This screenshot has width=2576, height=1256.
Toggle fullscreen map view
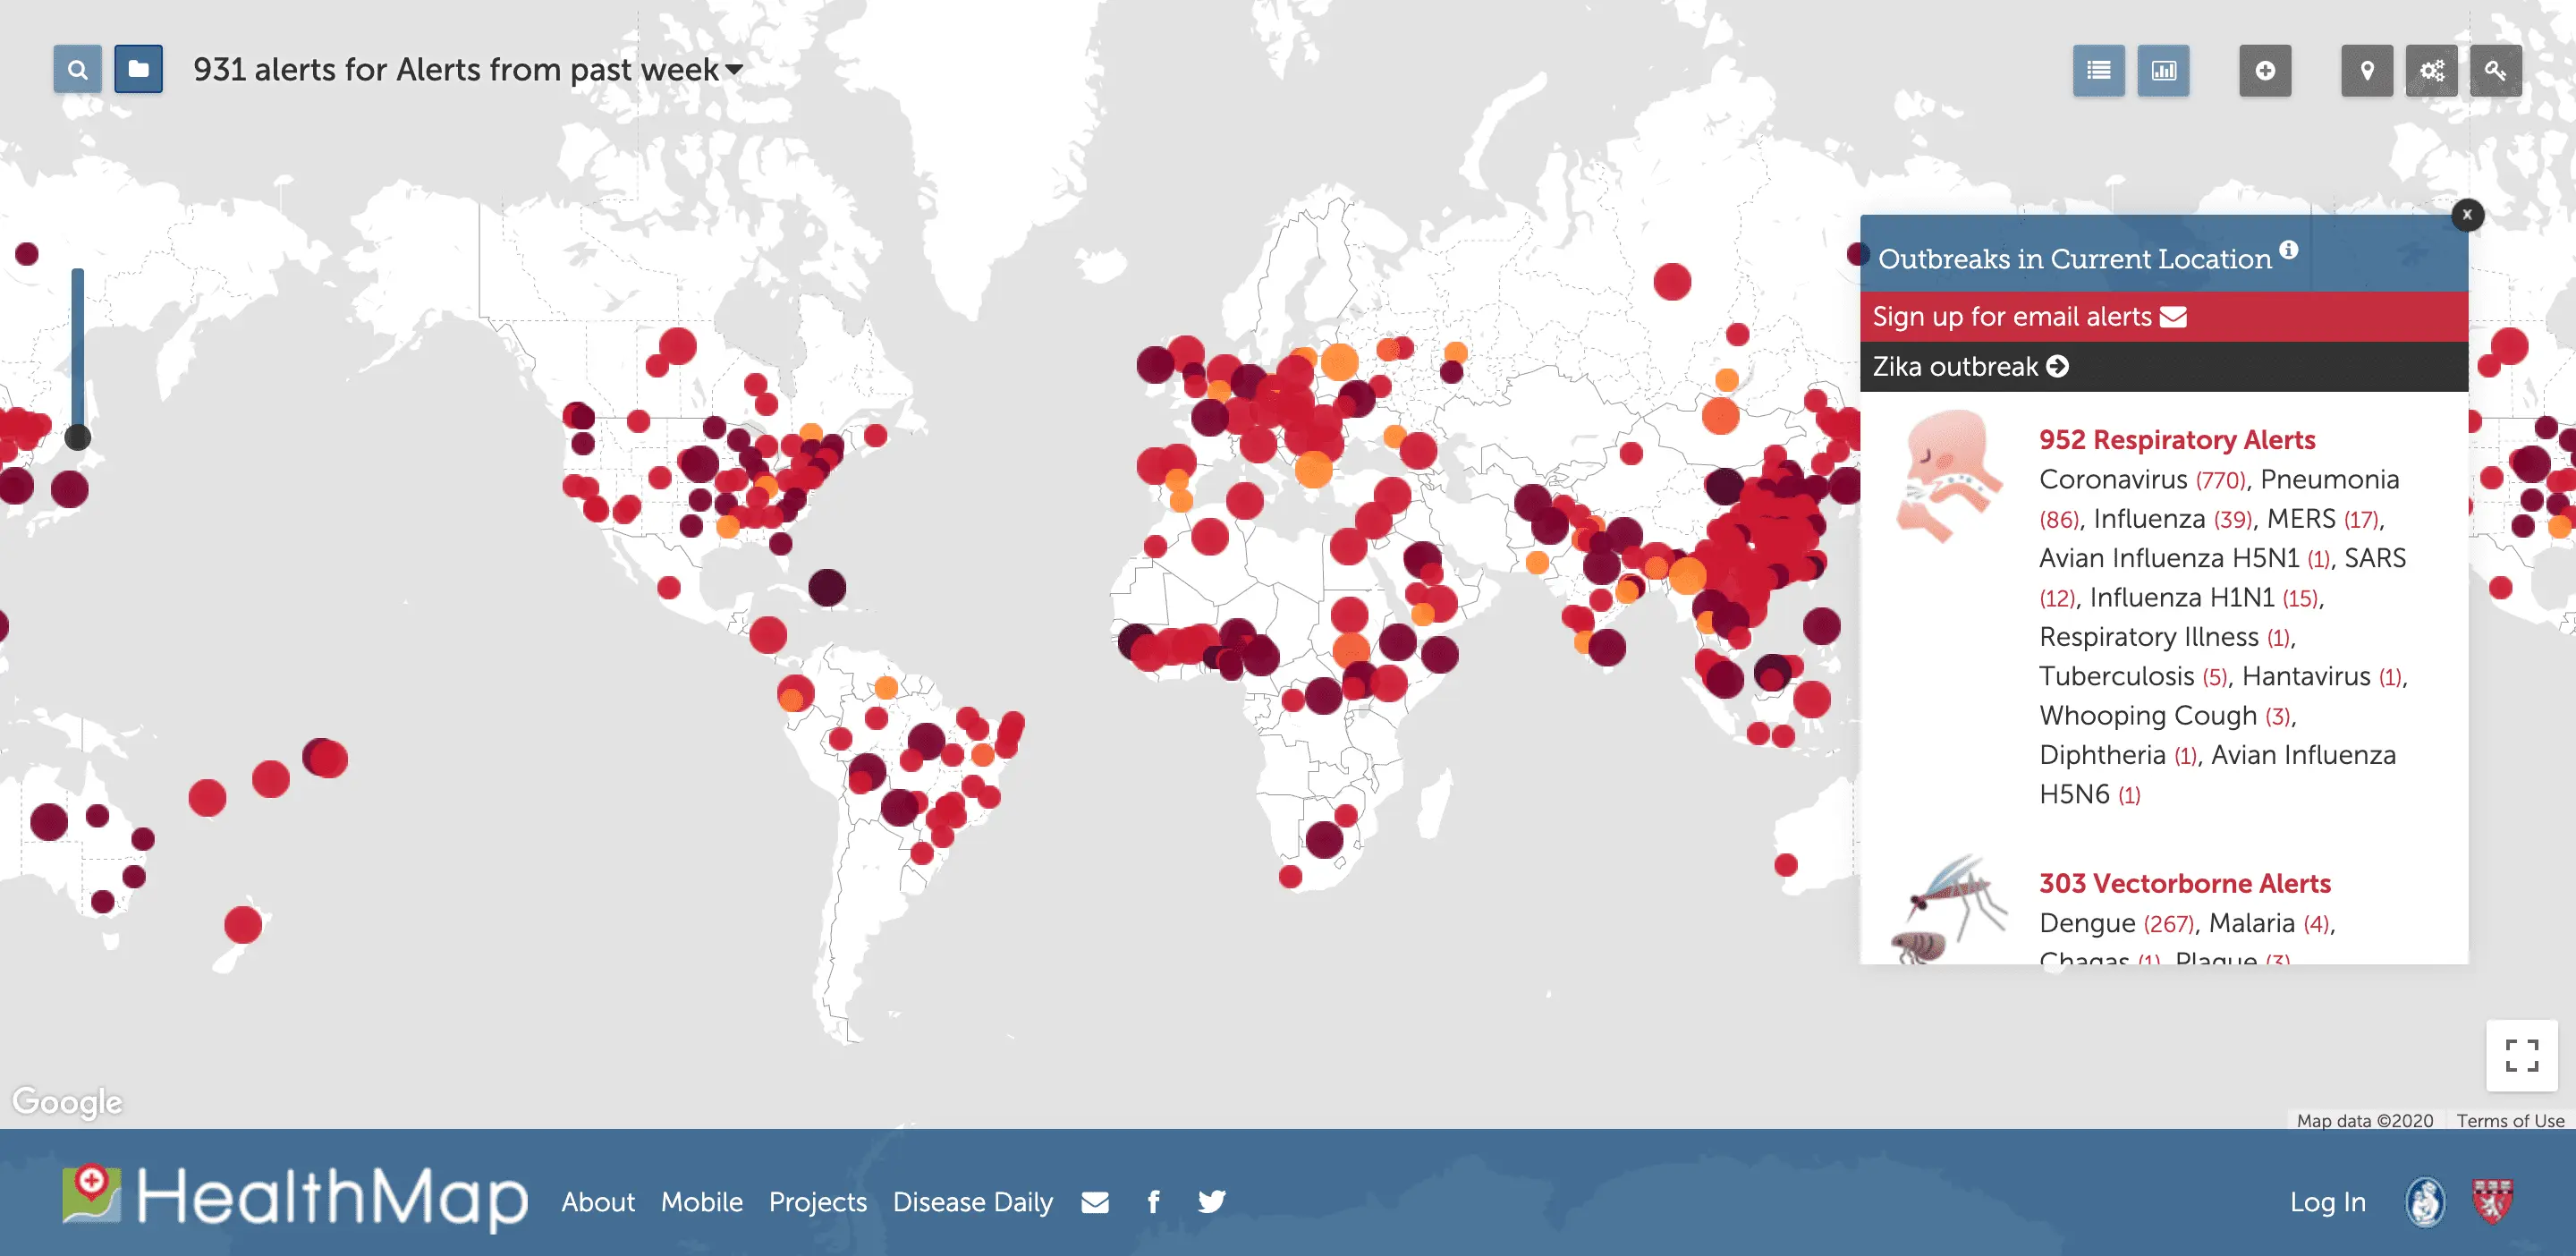coord(2521,1055)
